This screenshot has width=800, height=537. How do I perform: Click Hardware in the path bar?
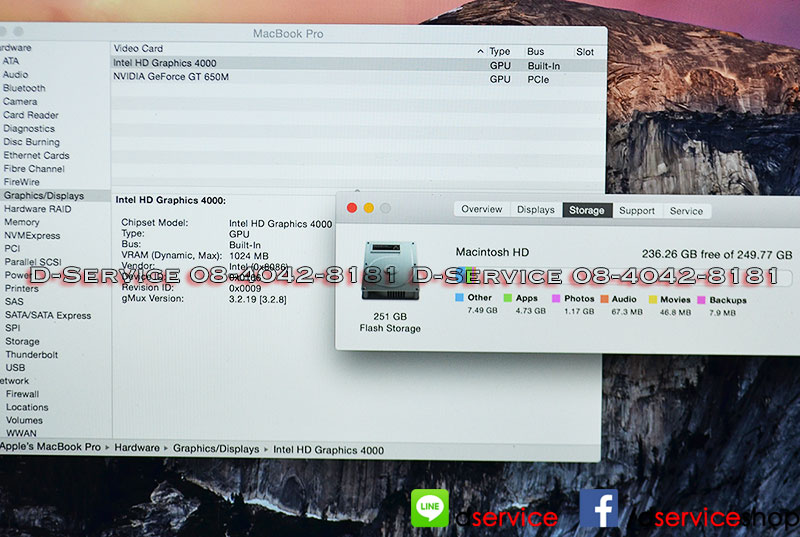point(137,448)
